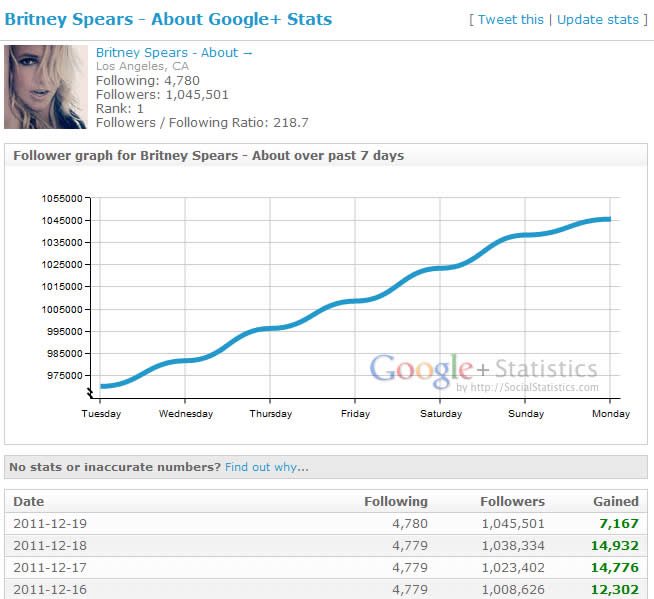Click the 14,776 gained value
This screenshot has height=599, width=654.
(x=615, y=568)
